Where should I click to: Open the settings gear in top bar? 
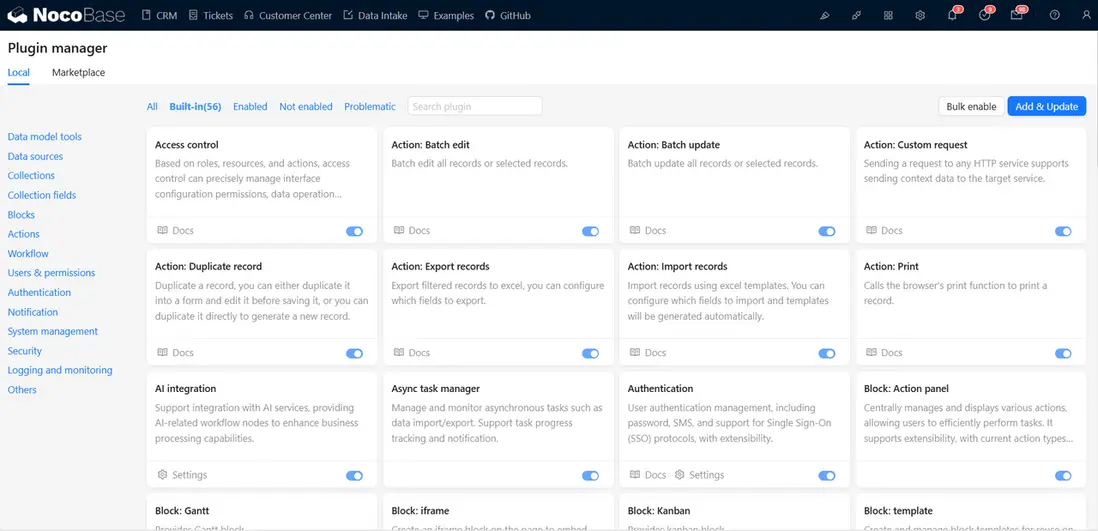(920, 15)
